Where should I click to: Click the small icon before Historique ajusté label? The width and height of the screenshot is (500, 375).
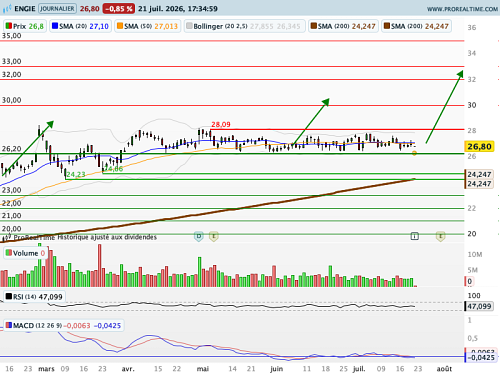[x=7, y=238]
